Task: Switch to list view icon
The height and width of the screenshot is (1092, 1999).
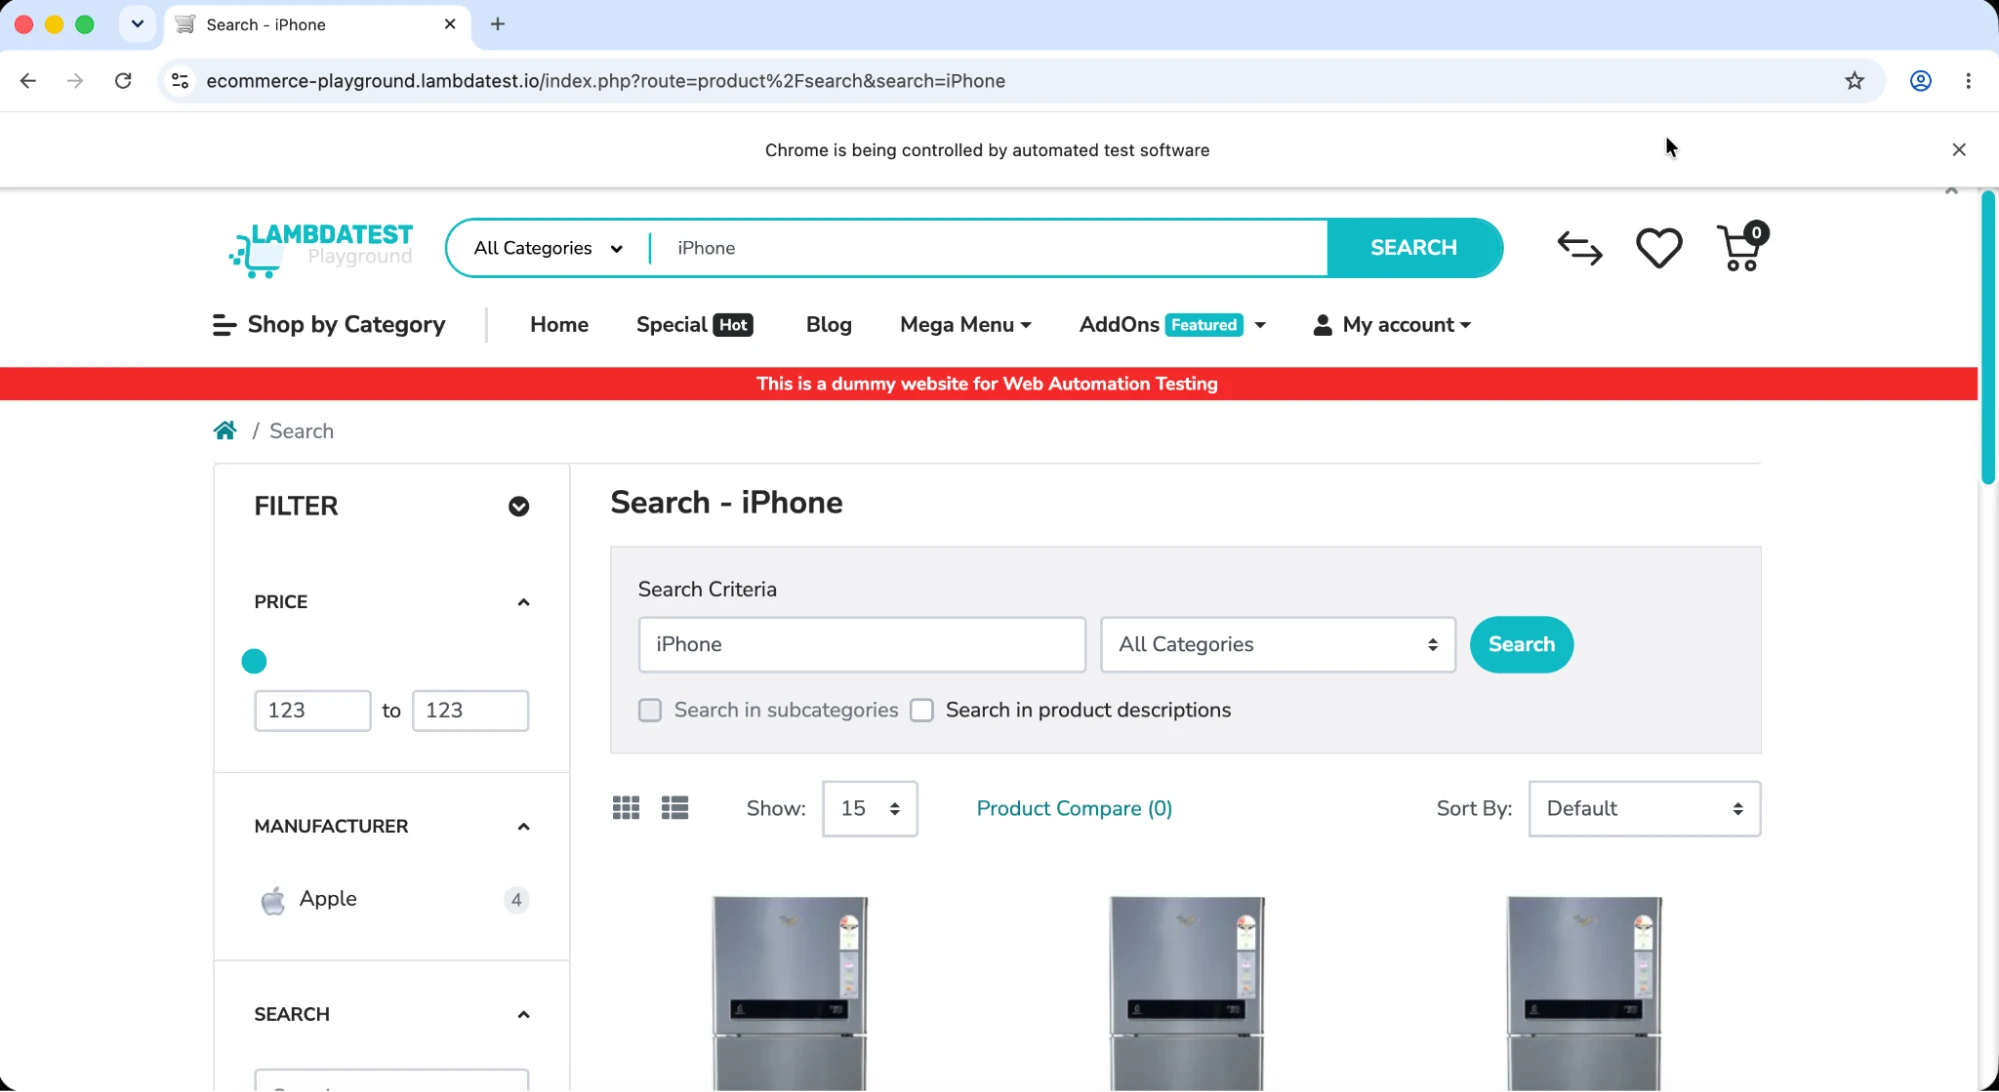Action: click(x=675, y=808)
